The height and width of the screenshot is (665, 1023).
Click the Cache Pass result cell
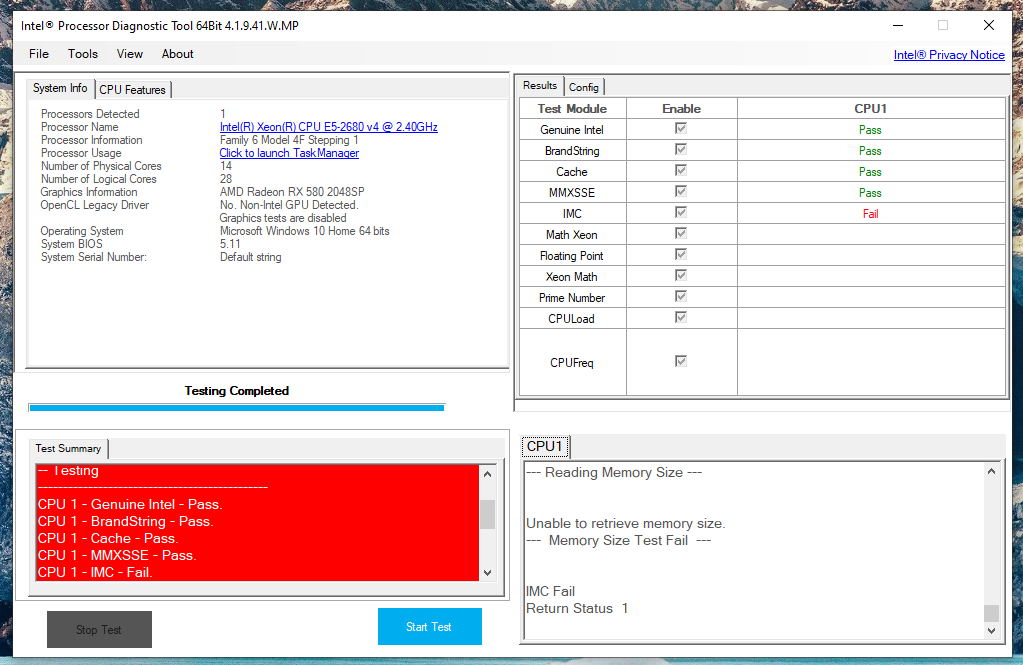870,172
